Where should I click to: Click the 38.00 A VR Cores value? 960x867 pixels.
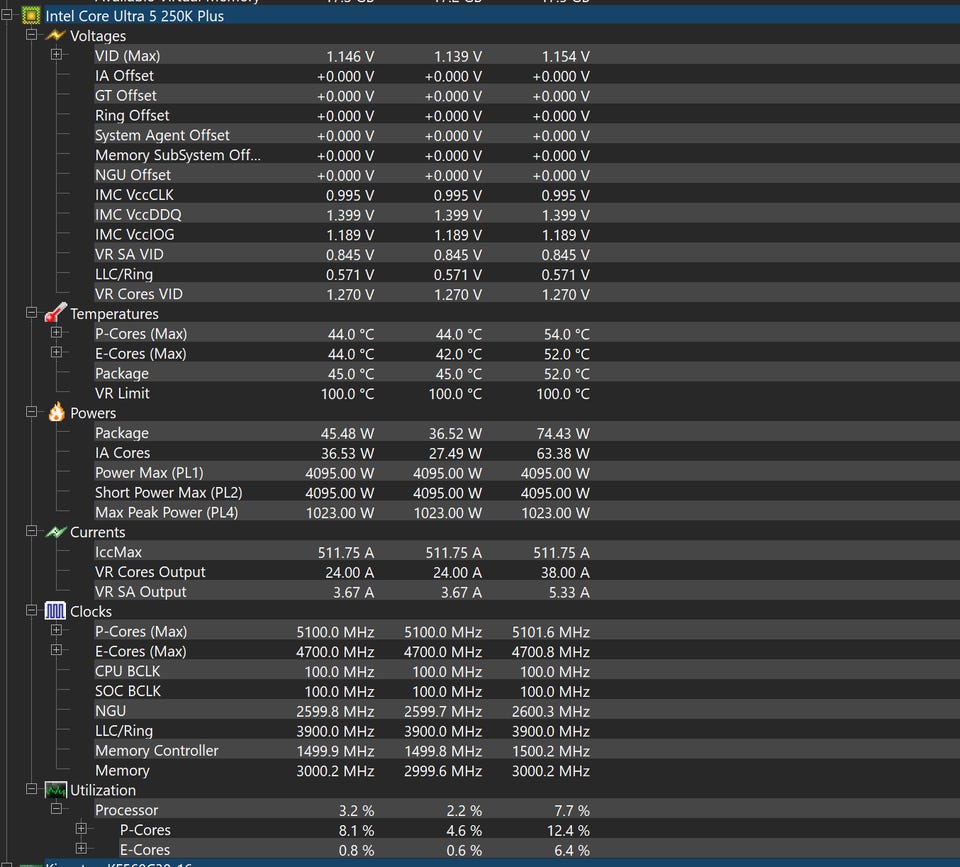point(565,572)
